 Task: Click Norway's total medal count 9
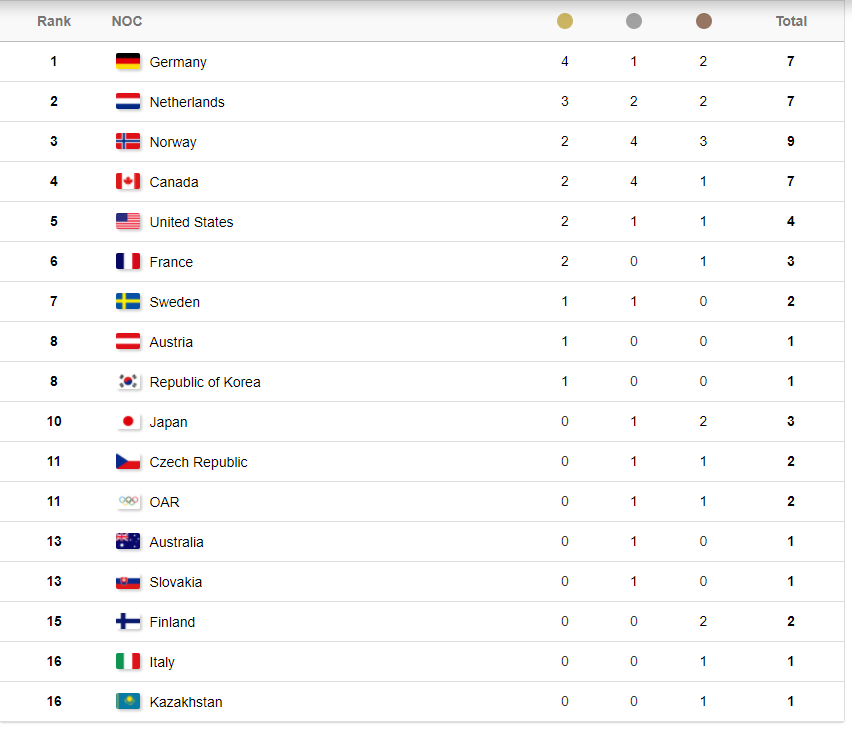791,142
